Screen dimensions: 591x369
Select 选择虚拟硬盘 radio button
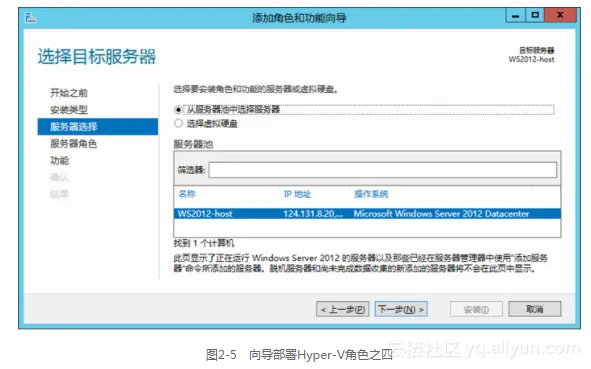click(x=178, y=123)
